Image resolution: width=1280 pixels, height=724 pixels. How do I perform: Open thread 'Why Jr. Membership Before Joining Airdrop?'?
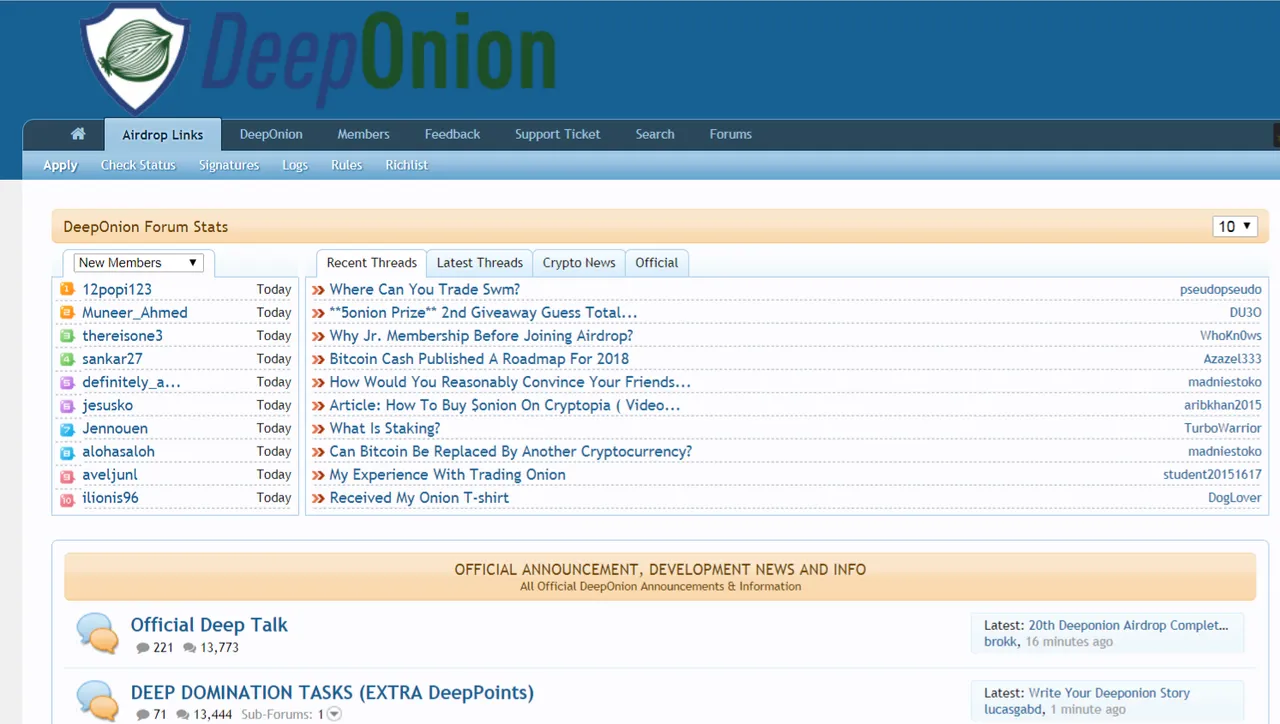point(481,336)
